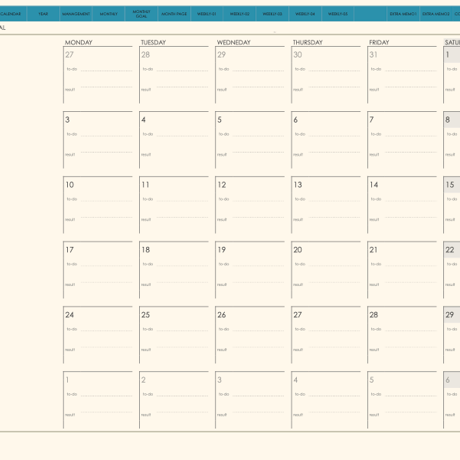Screen dimensions: 460x460
Task: Select the date number 19
Action: 222,250
